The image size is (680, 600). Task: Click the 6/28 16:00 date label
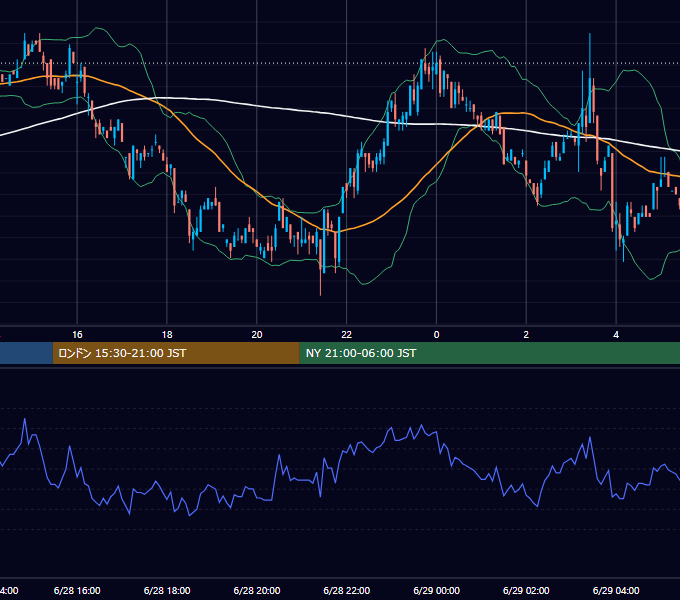coord(77,590)
